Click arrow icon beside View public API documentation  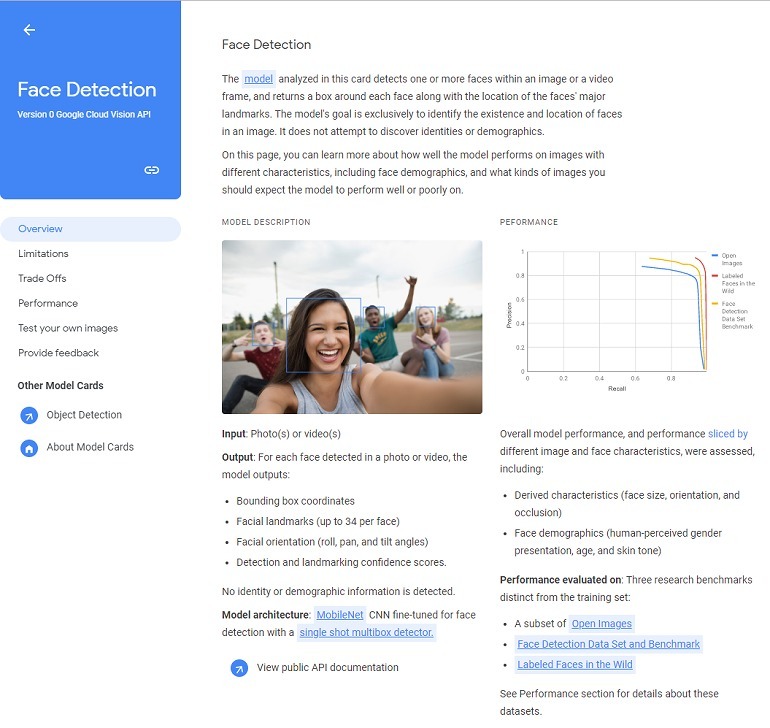tap(239, 668)
